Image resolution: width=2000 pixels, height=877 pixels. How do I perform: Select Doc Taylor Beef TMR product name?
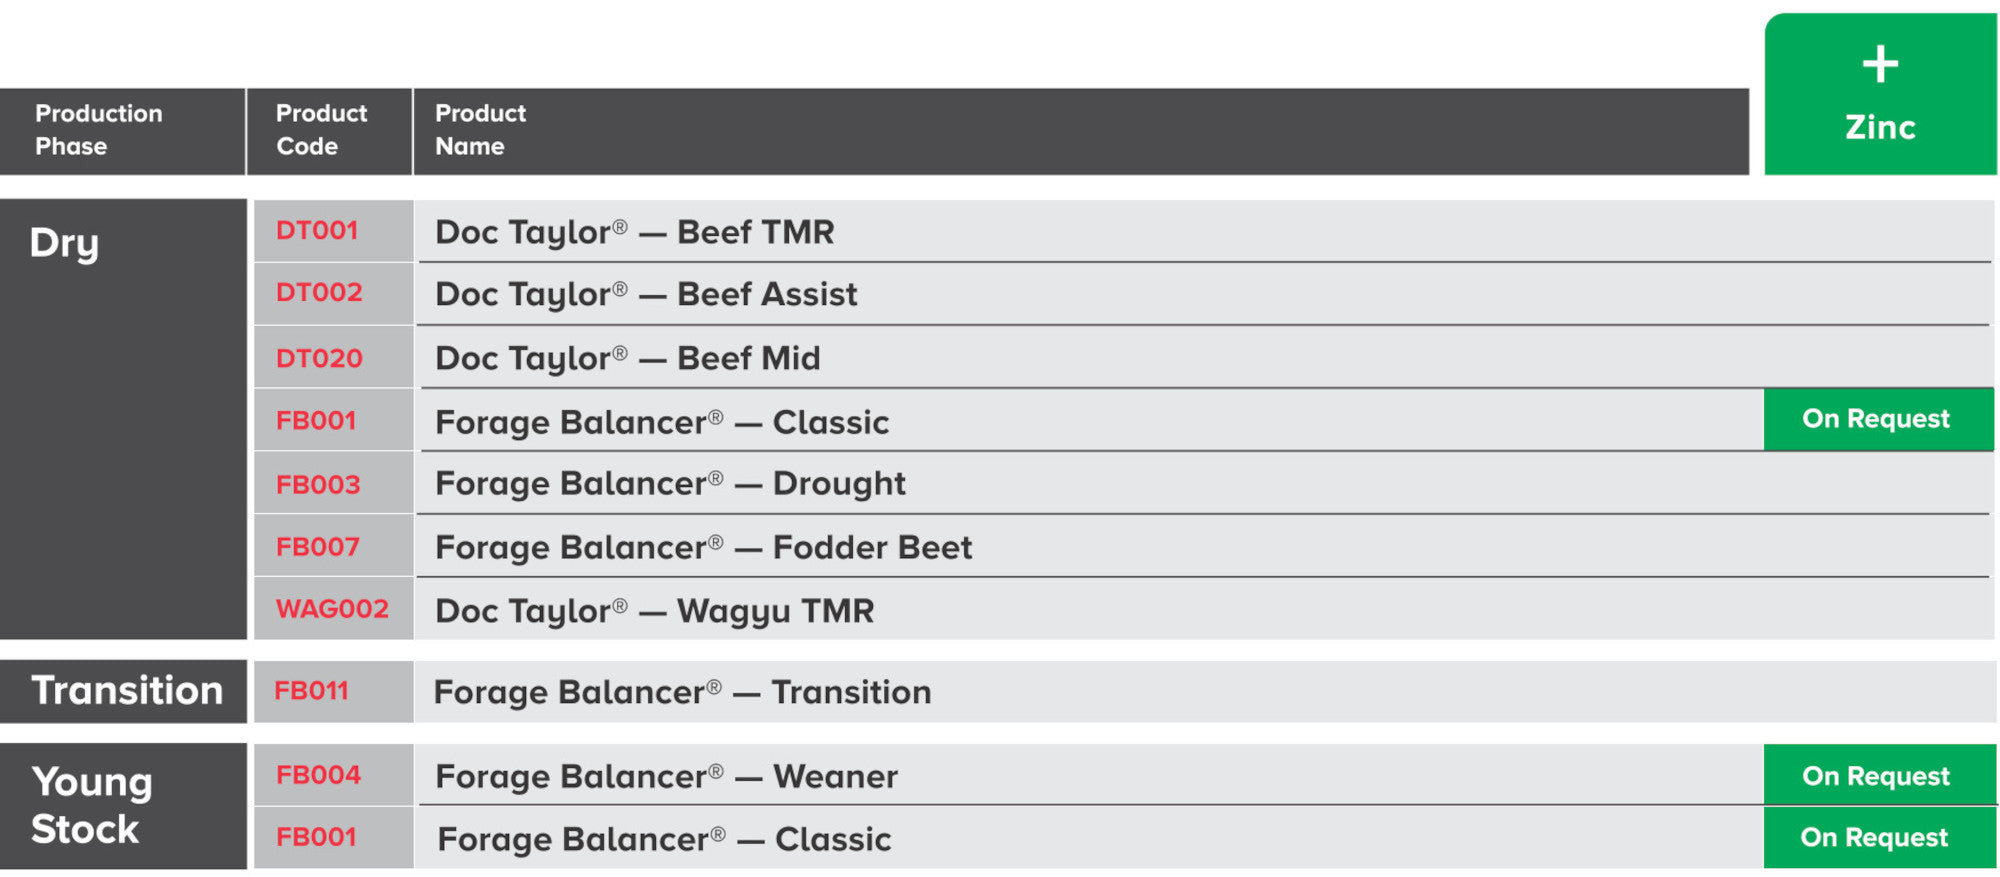635,232
